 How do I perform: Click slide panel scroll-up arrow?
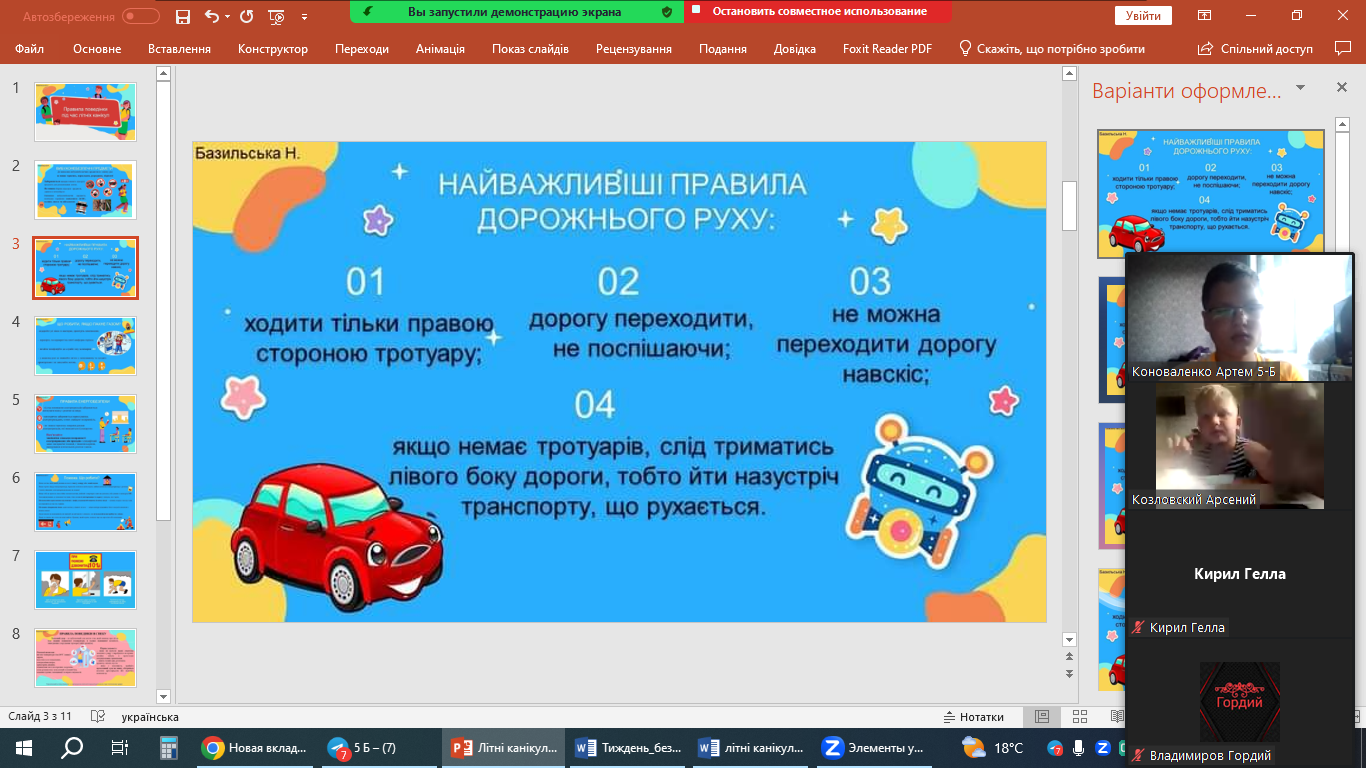click(x=164, y=73)
